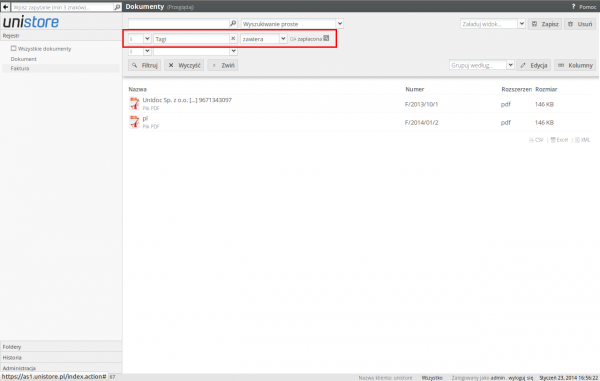Open the logical operator dropdown in the empty filter row

(x=147, y=51)
